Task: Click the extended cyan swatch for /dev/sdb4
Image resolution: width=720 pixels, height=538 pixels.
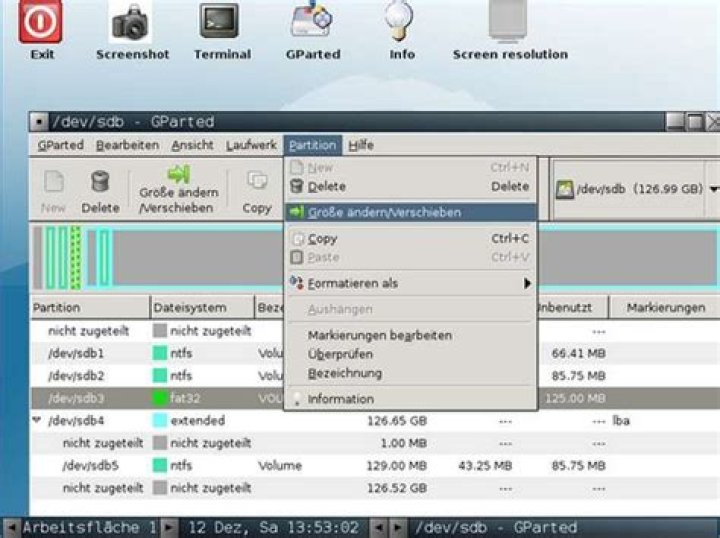Action: [159, 420]
